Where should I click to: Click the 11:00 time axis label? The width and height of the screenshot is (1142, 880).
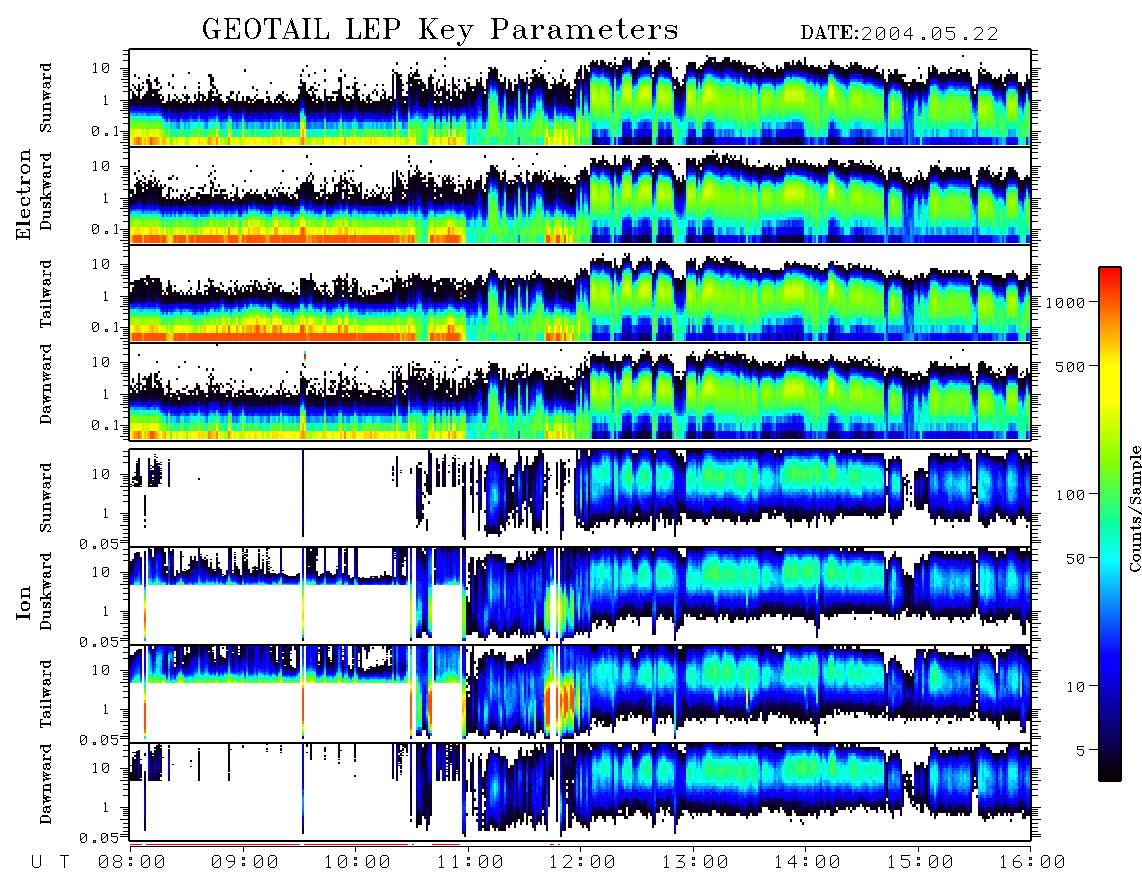(470, 863)
